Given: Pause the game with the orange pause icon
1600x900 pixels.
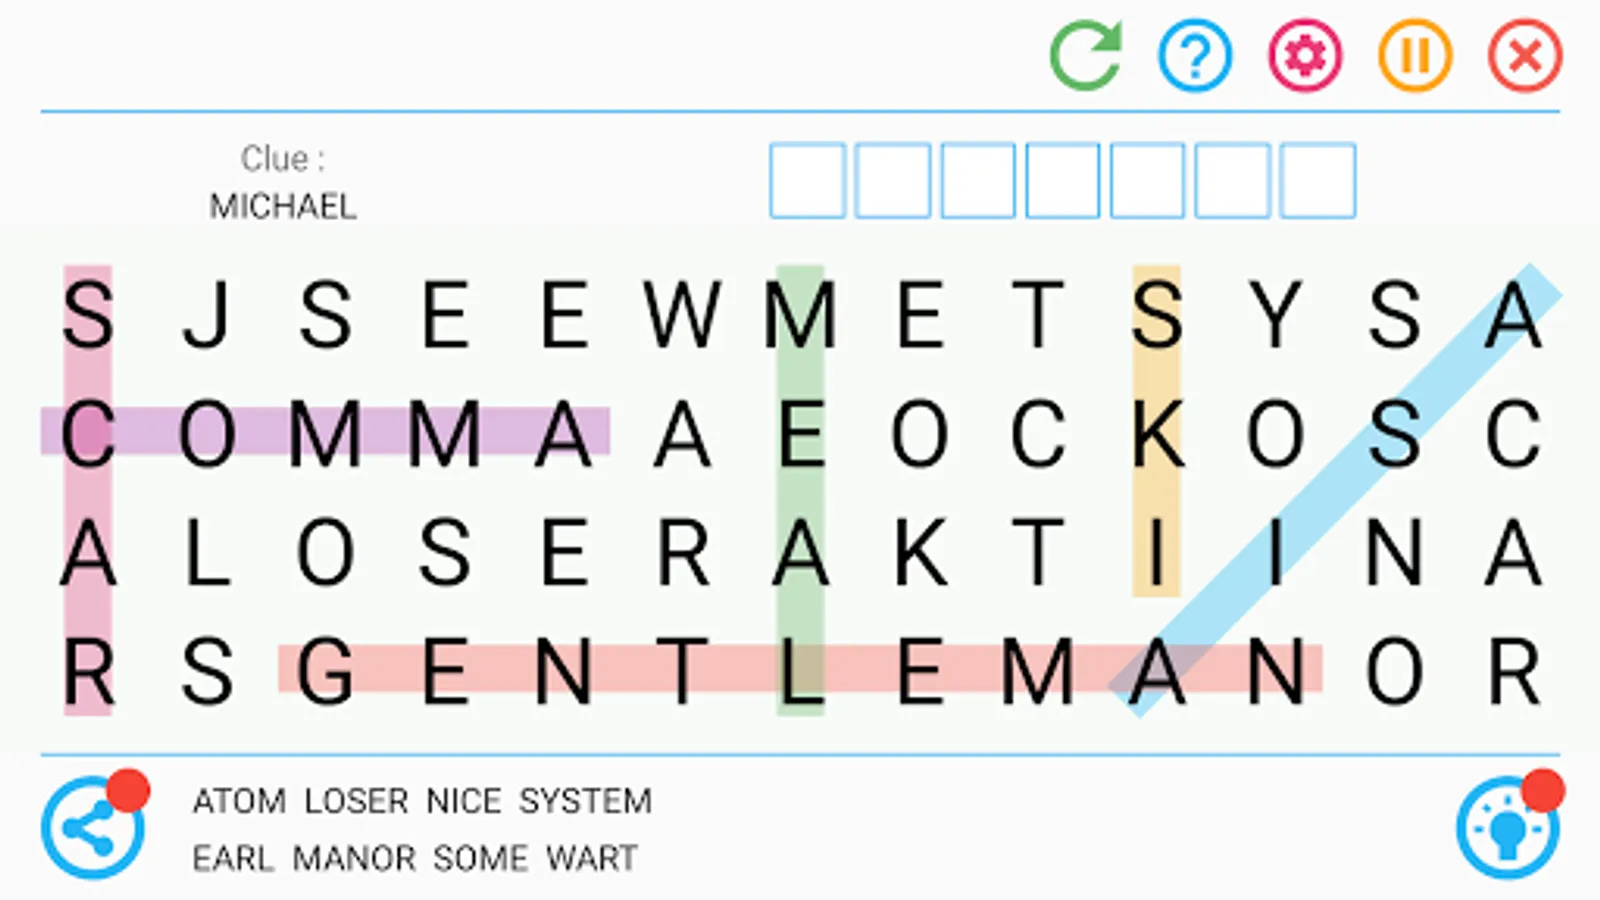Looking at the screenshot, I should 1415,56.
